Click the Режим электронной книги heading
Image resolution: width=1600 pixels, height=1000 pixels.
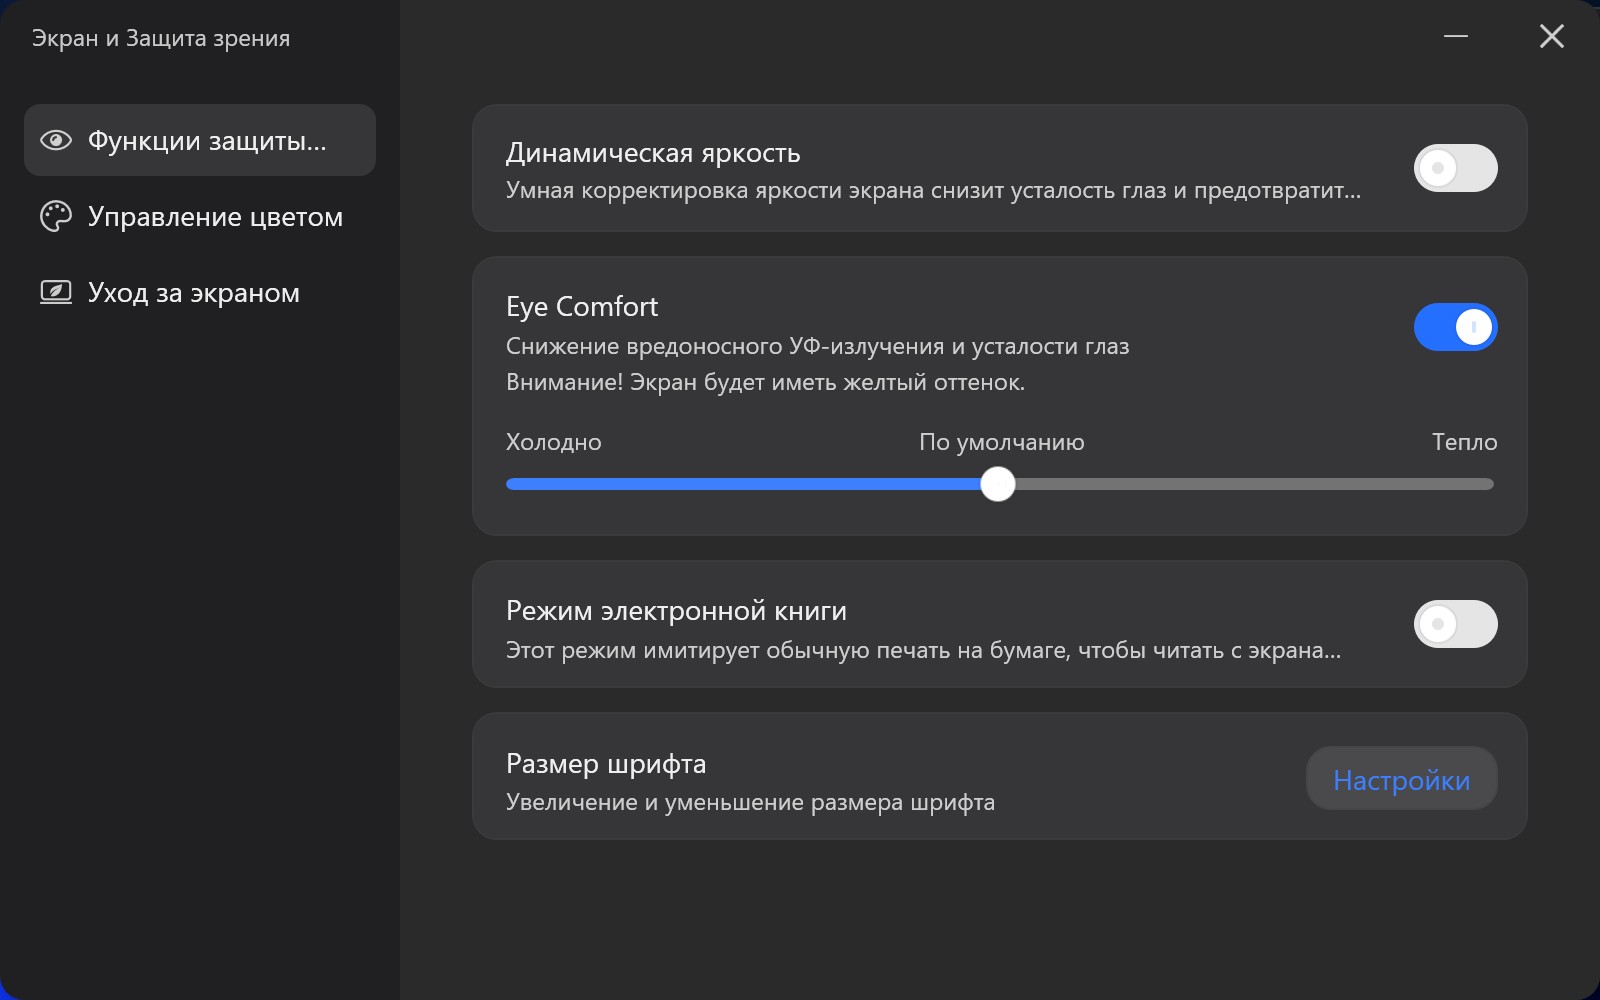[676, 610]
